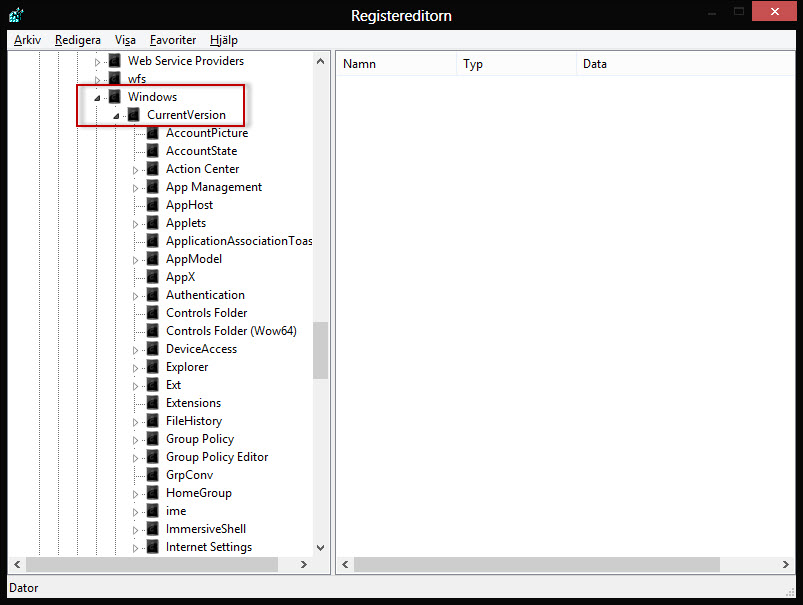Click the tree pane scroll up arrow
This screenshot has width=803, height=605.
click(x=321, y=61)
